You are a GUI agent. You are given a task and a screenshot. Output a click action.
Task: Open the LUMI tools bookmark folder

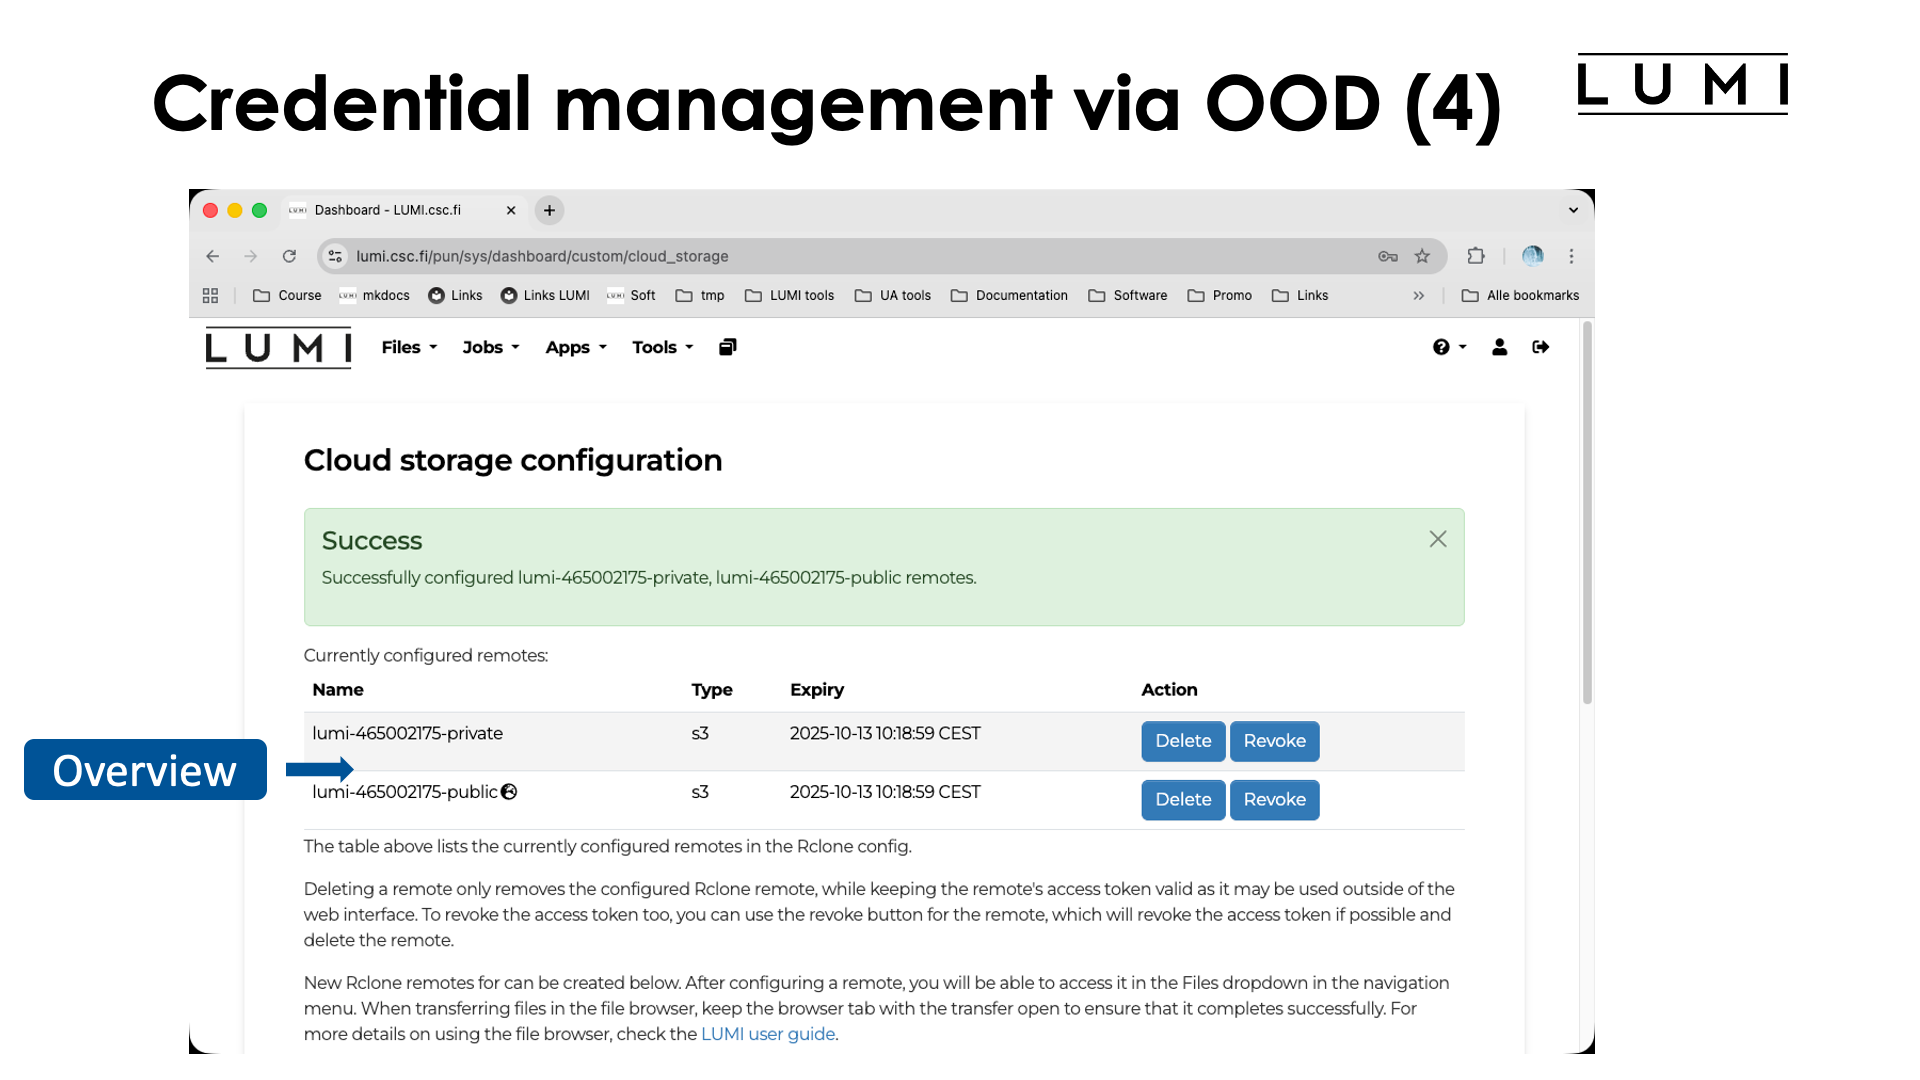click(x=800, y=295)
